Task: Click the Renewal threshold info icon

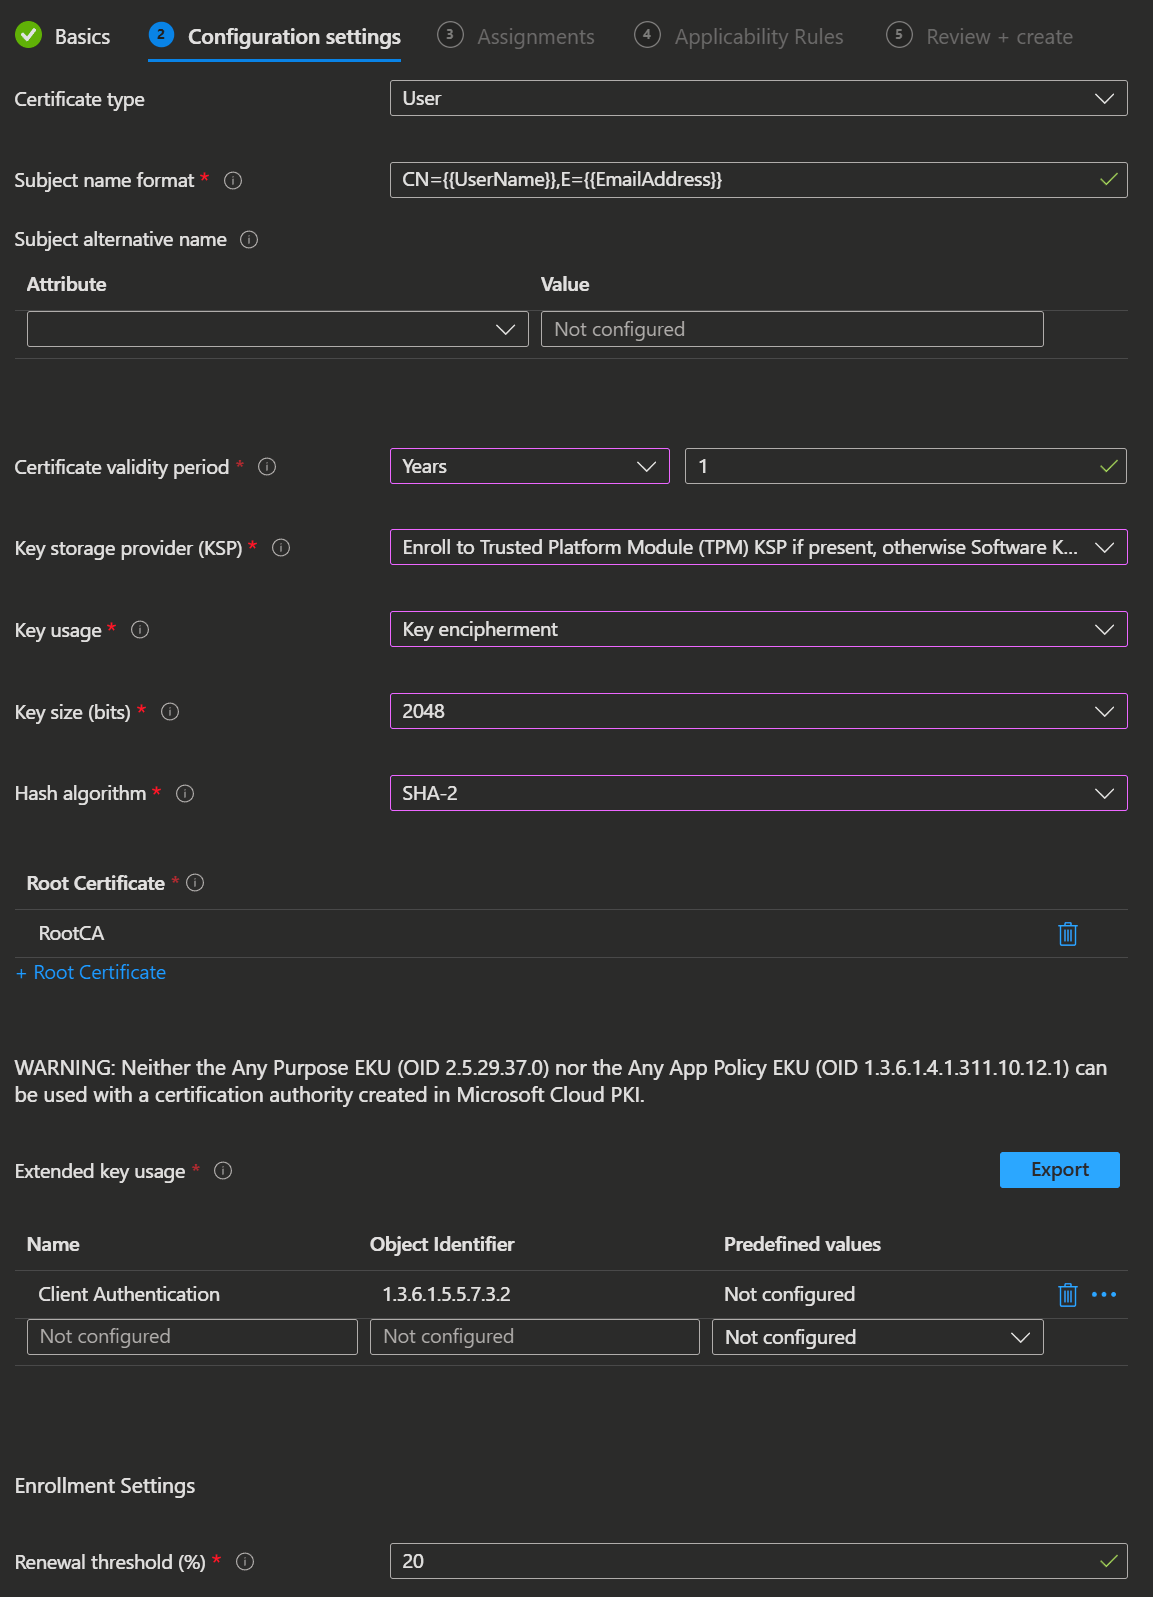Action: coord(245,1562)
